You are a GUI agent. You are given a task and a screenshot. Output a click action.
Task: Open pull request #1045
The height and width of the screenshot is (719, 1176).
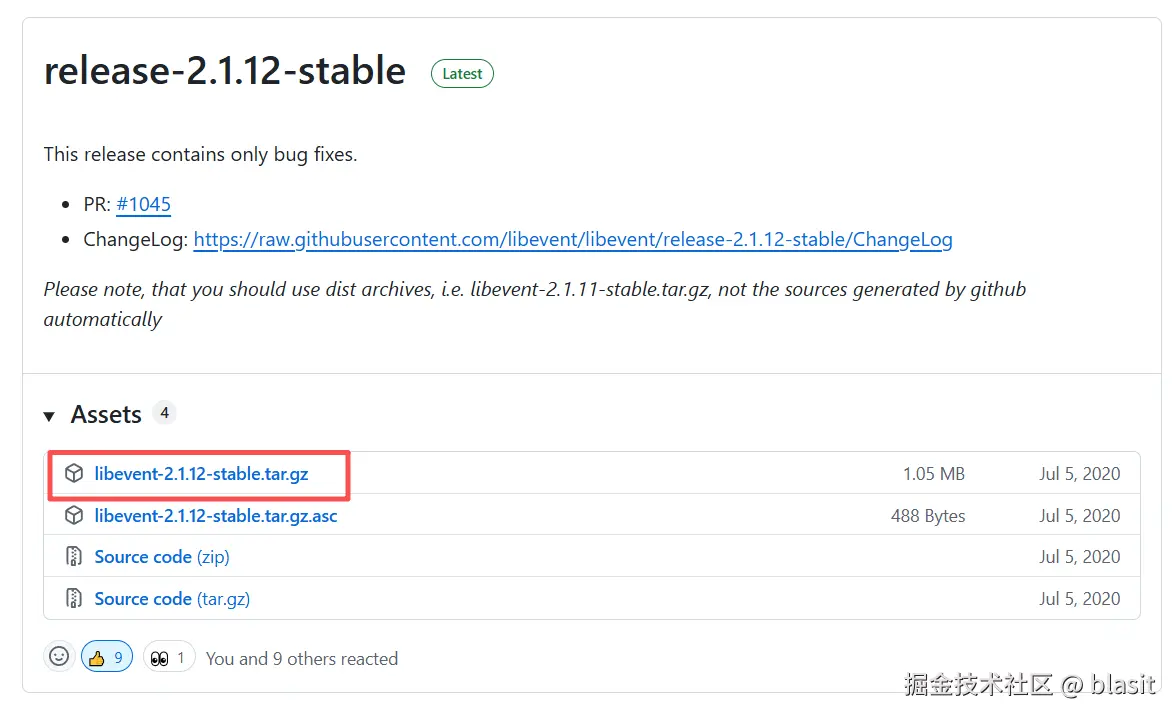[143, 204]
